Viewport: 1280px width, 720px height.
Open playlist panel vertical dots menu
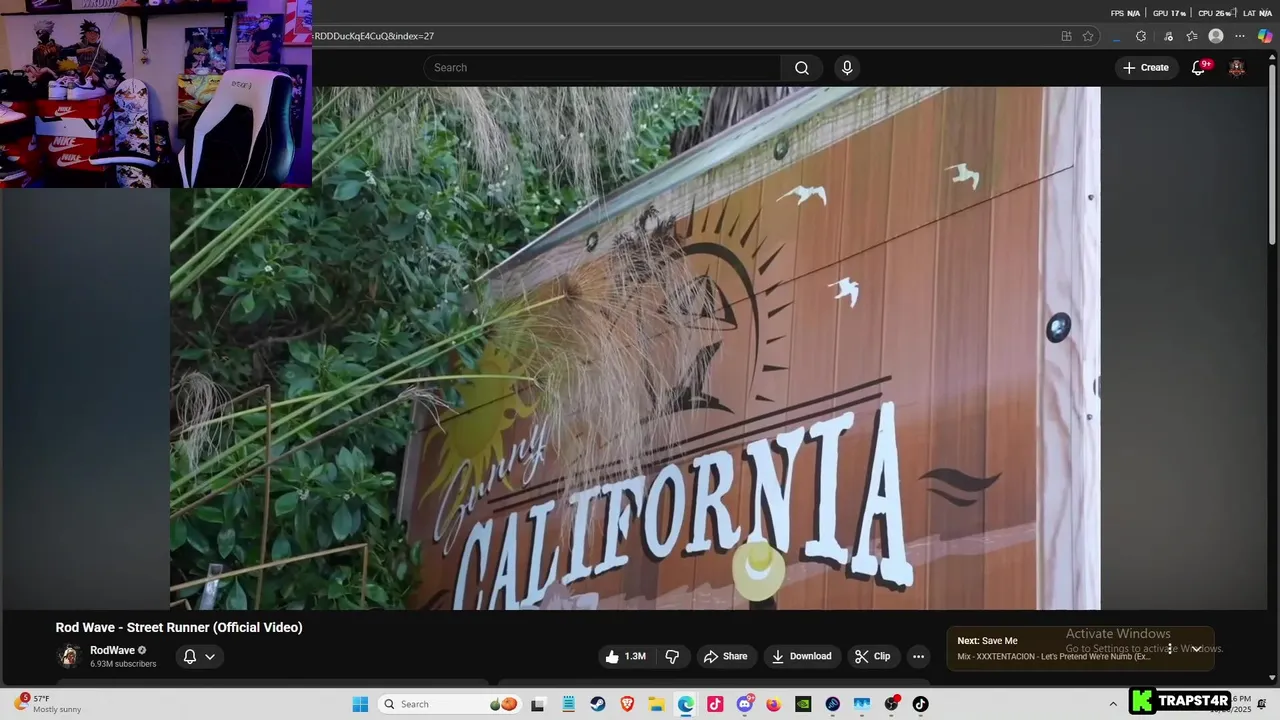tap(1169, 649)
